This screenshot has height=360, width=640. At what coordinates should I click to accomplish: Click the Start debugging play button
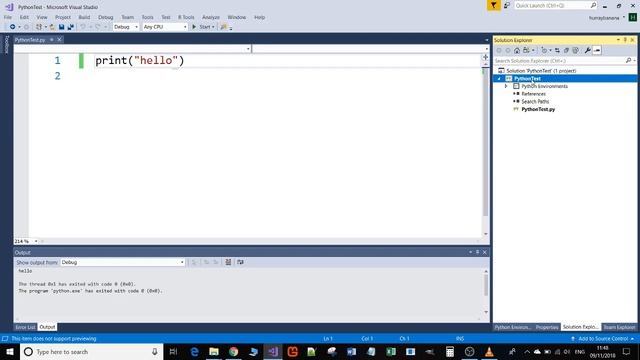(x=194, y=27)
